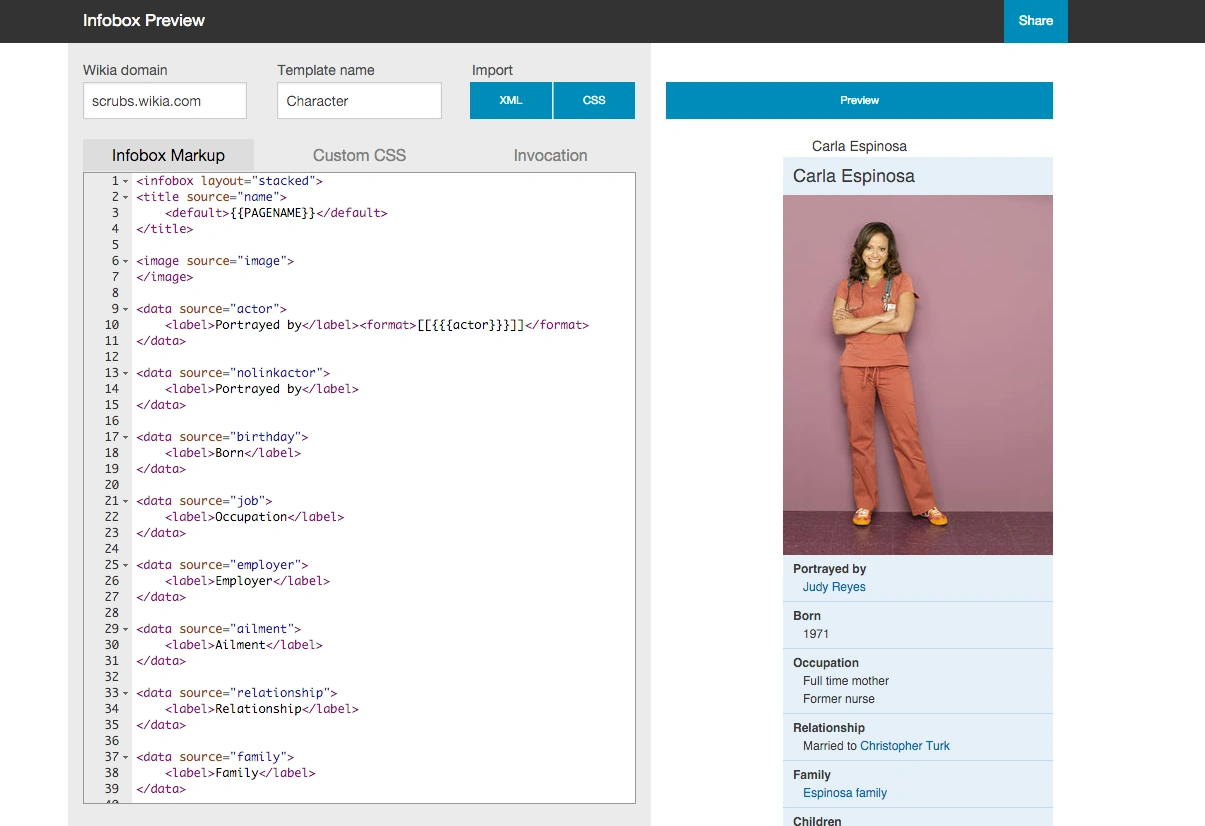
Task: Select the Infobox Markup tab
Action: (168, 156)
